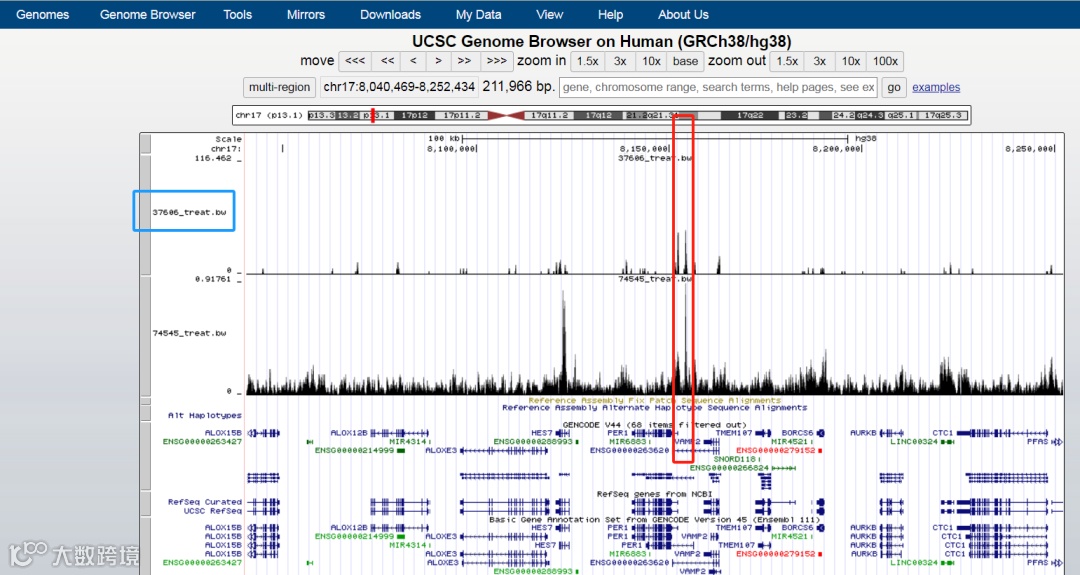Move far left with the <<< button

coord(355,61)
